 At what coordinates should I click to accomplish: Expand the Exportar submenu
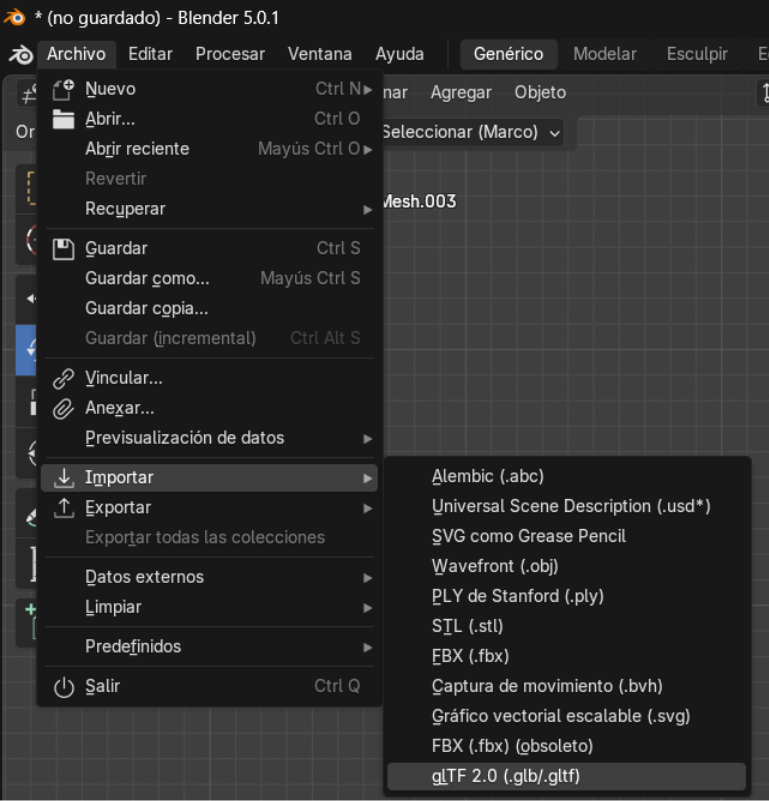(x=209, y=508)
